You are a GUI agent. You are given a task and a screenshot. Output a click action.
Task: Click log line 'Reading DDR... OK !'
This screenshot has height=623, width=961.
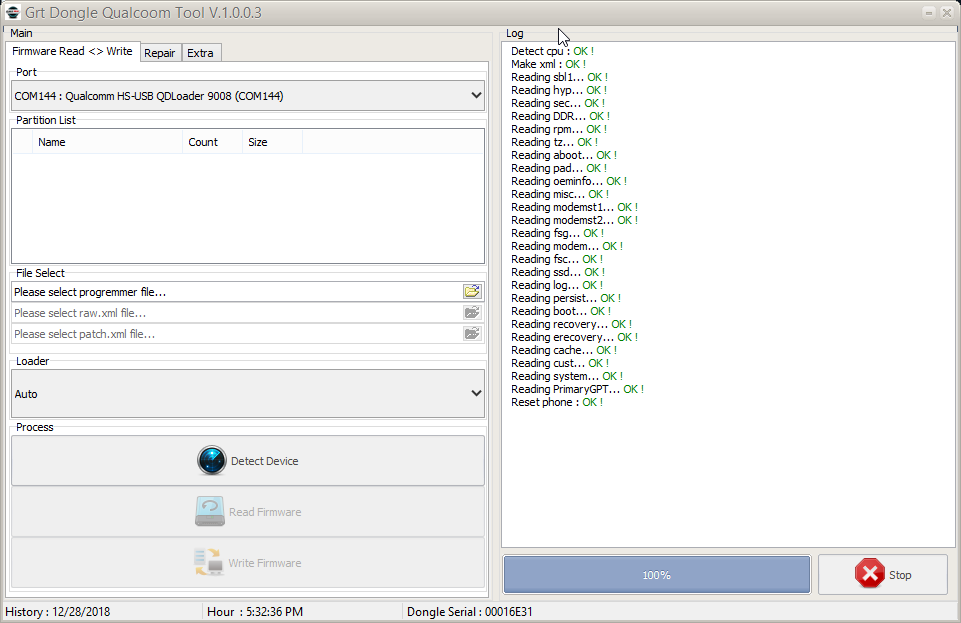pos(561,116)
